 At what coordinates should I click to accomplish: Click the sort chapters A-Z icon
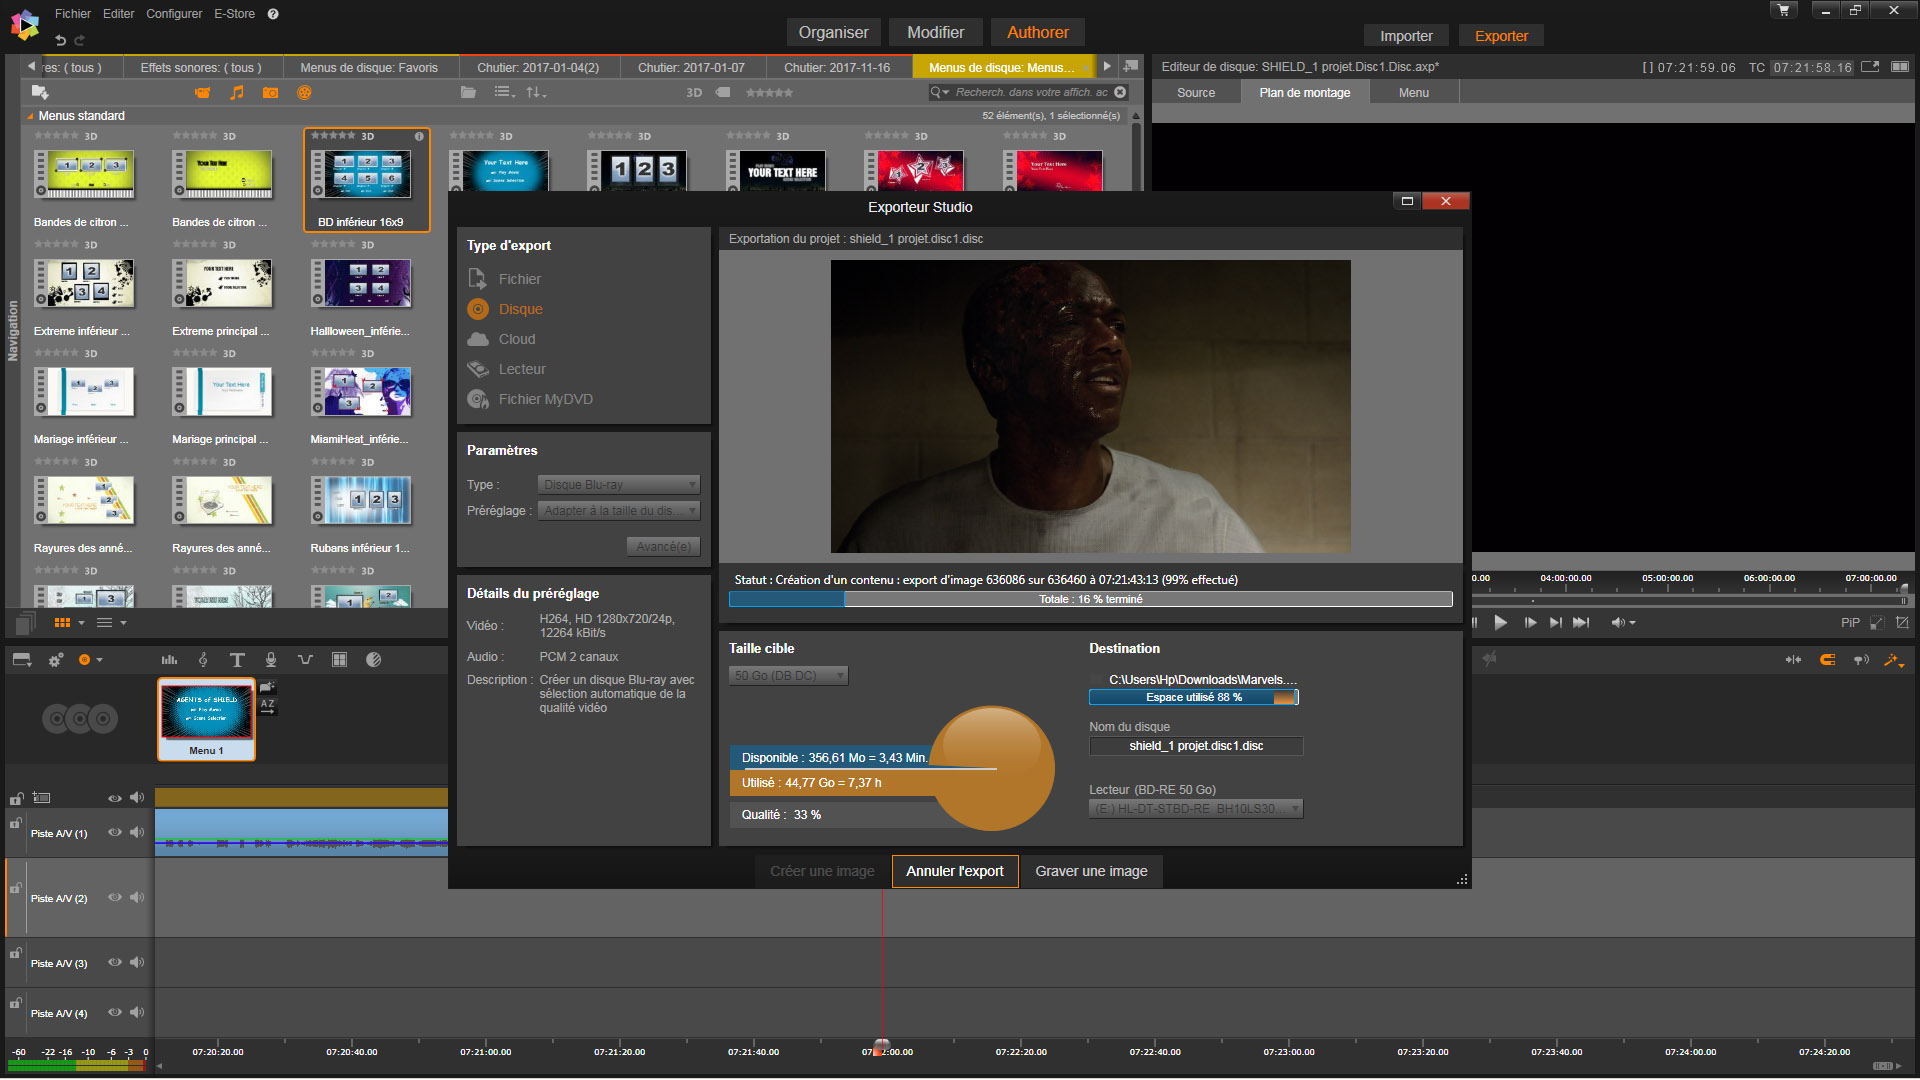(x=267, y=706)
